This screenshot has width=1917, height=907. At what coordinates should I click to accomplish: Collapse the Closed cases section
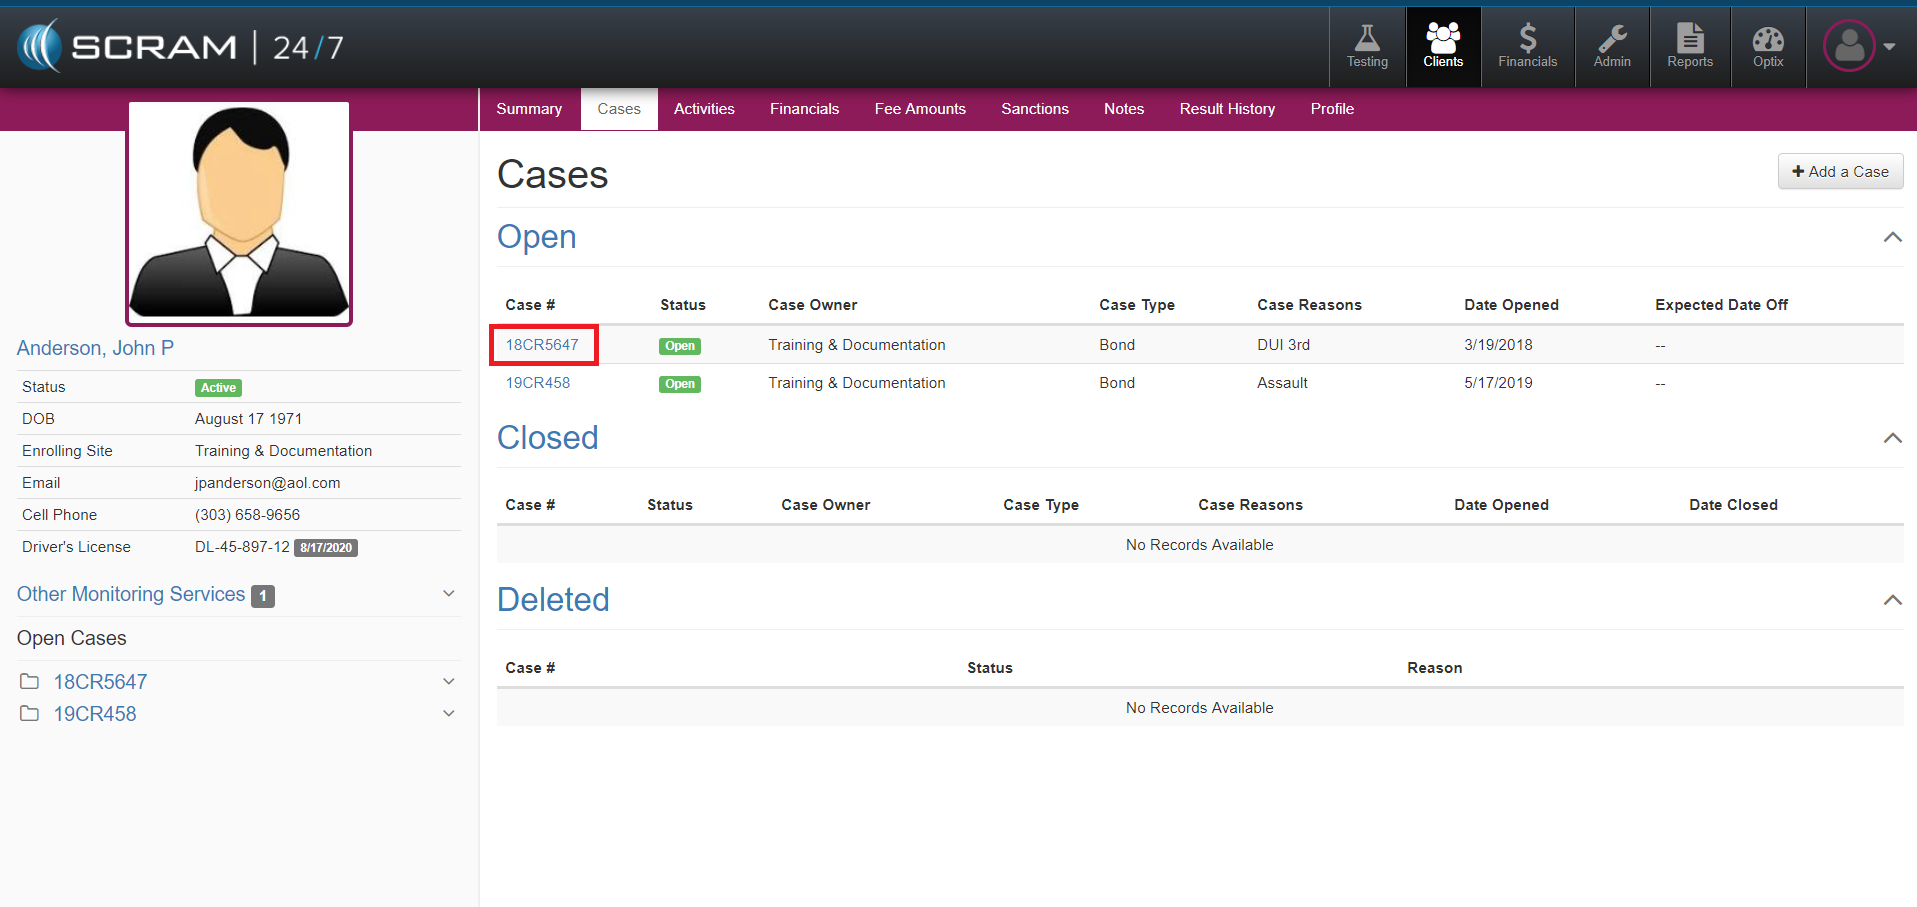tap(1892, 438)
